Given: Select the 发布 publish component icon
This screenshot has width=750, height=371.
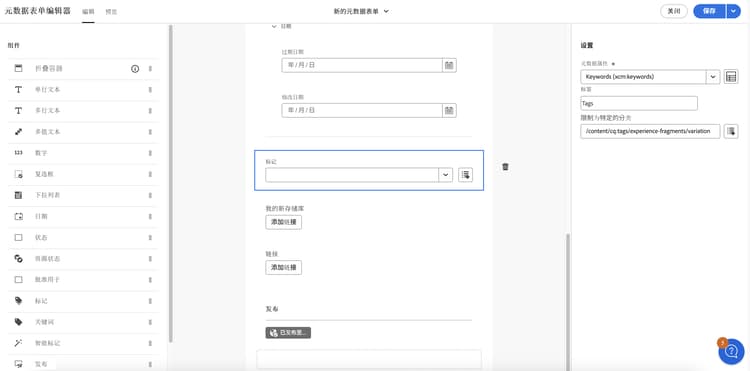Looking at the screenshot, I should pyautogui.click(x=19, y=363).
